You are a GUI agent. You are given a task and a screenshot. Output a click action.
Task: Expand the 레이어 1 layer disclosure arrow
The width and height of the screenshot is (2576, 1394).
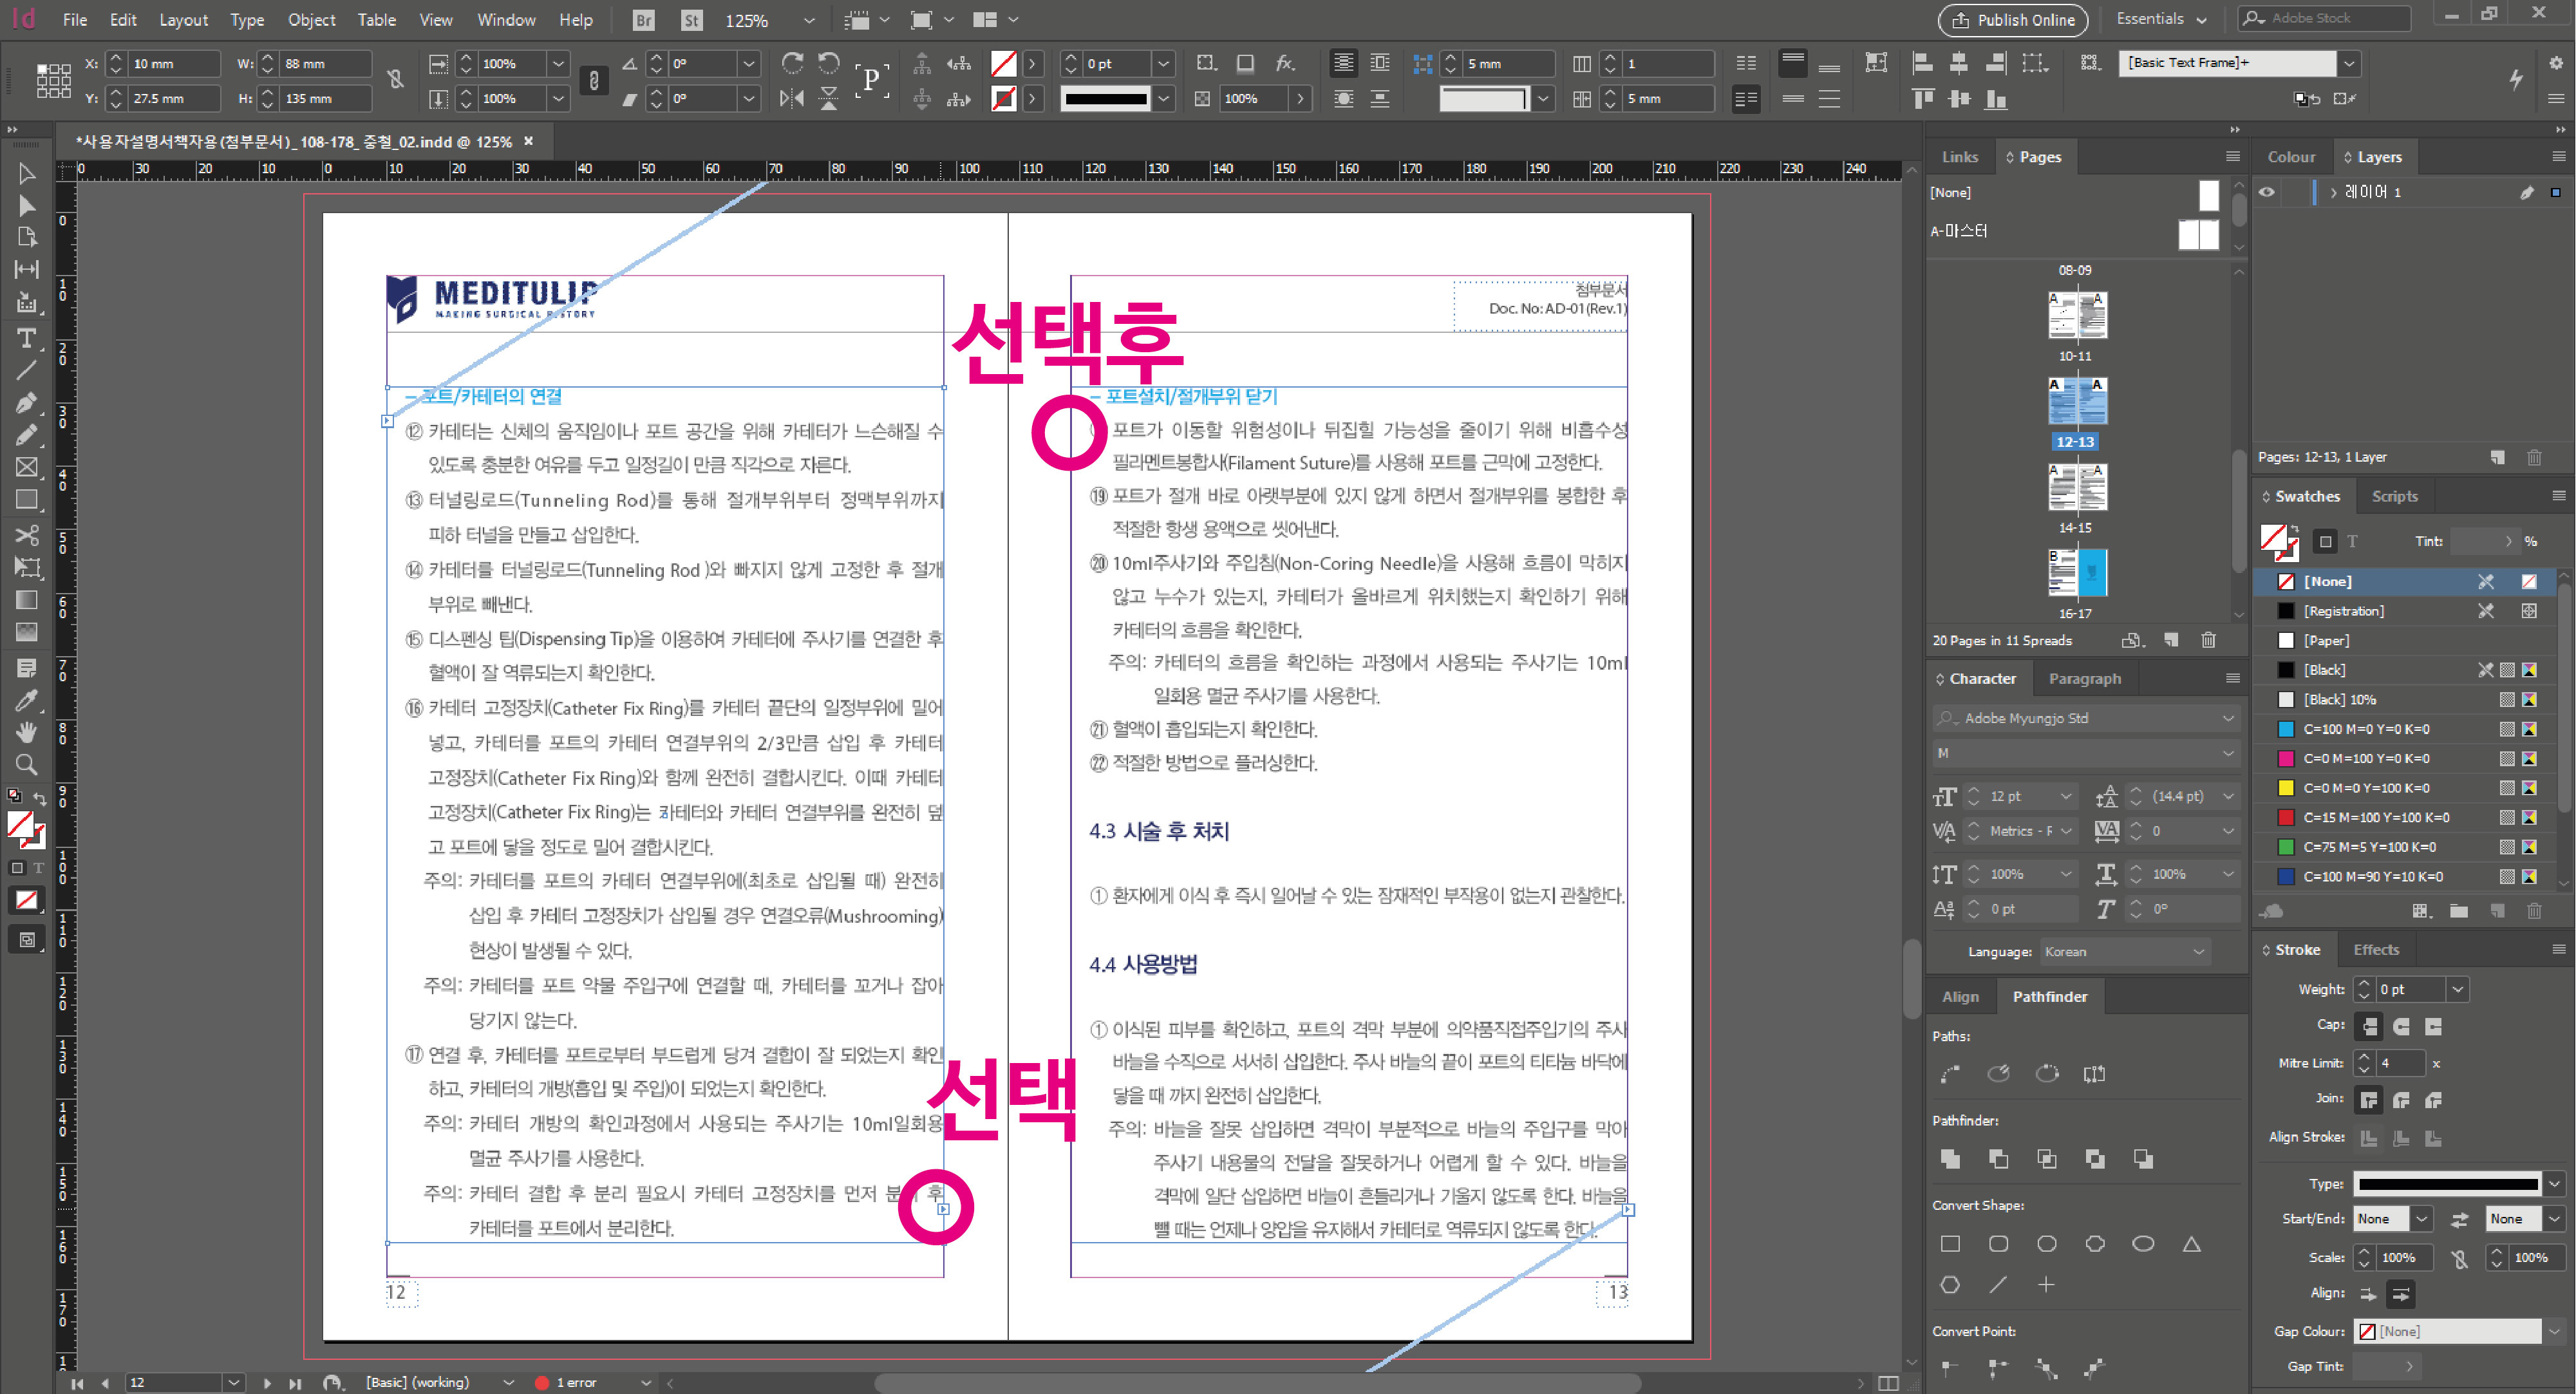click(2333, 192)
